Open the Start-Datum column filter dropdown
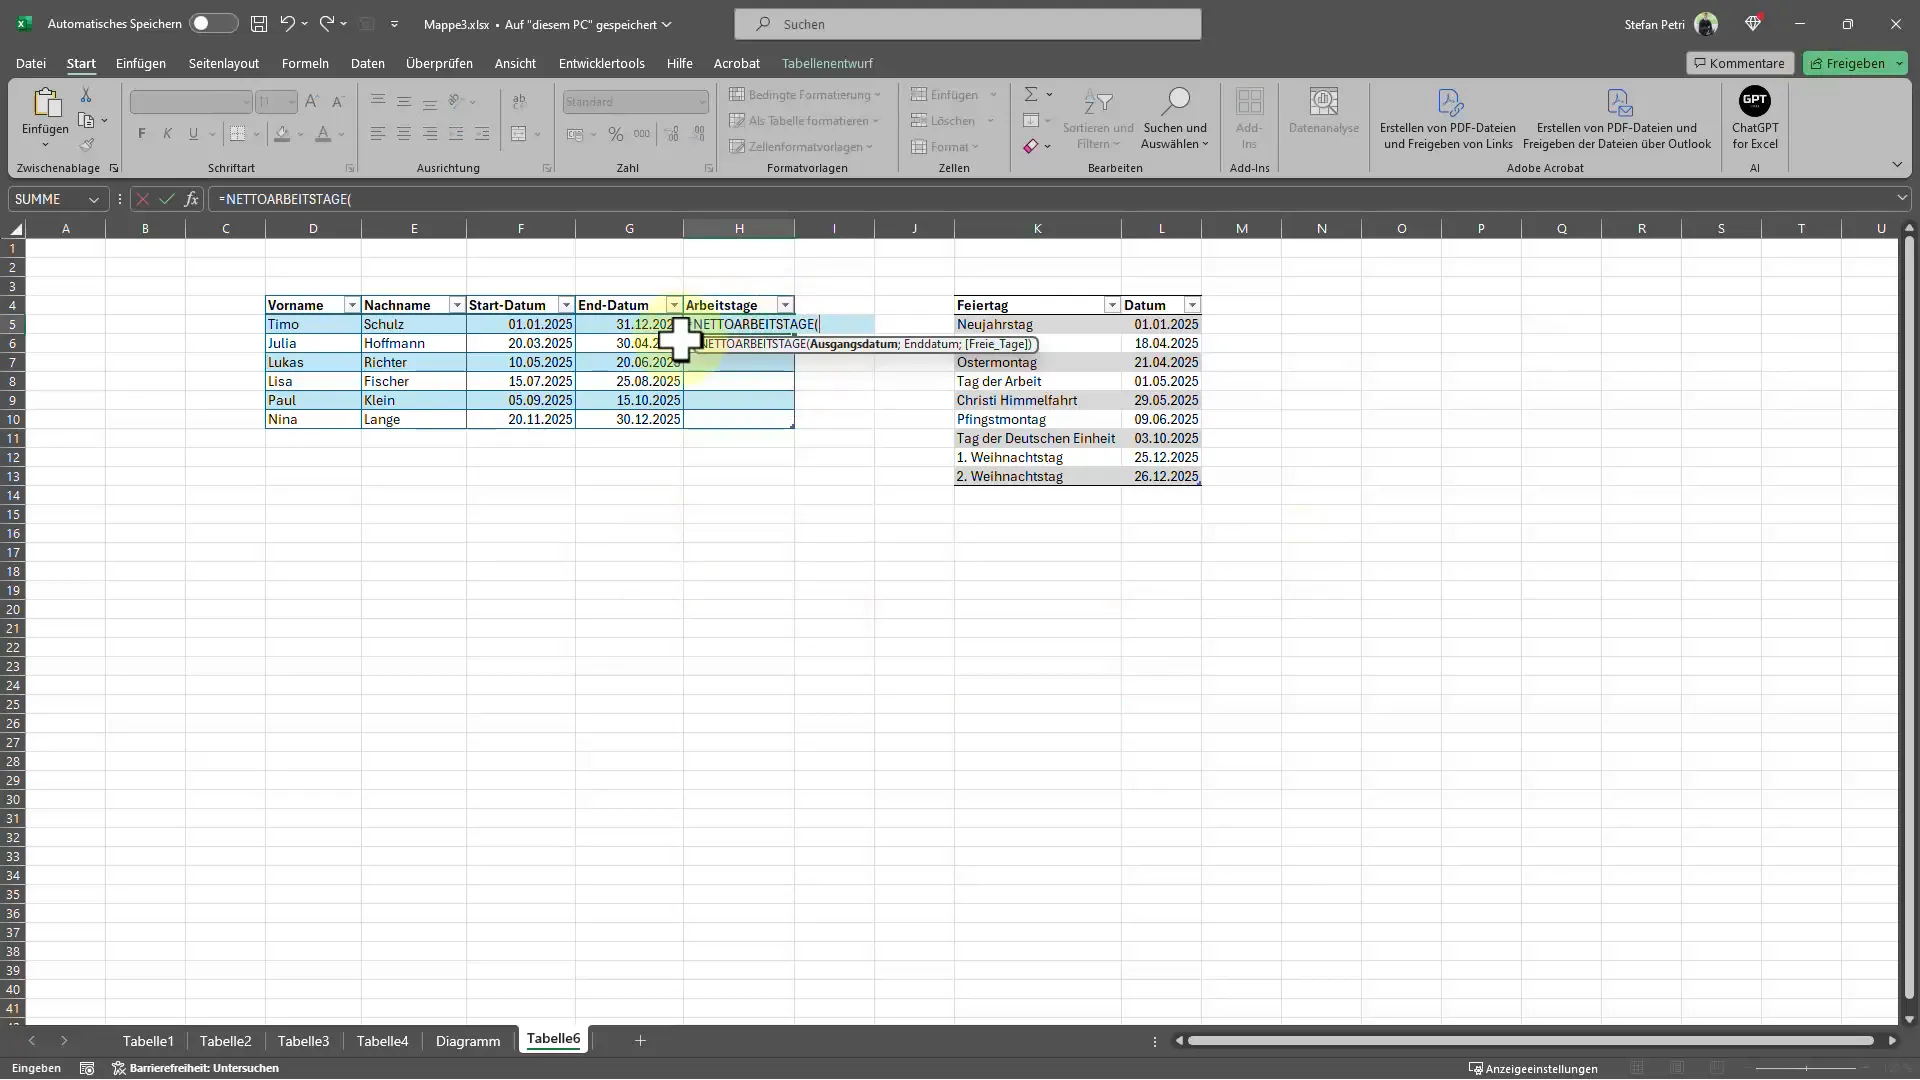Image resolution: width=1920 pixels, height=1080 pixels. click(566, 305)
